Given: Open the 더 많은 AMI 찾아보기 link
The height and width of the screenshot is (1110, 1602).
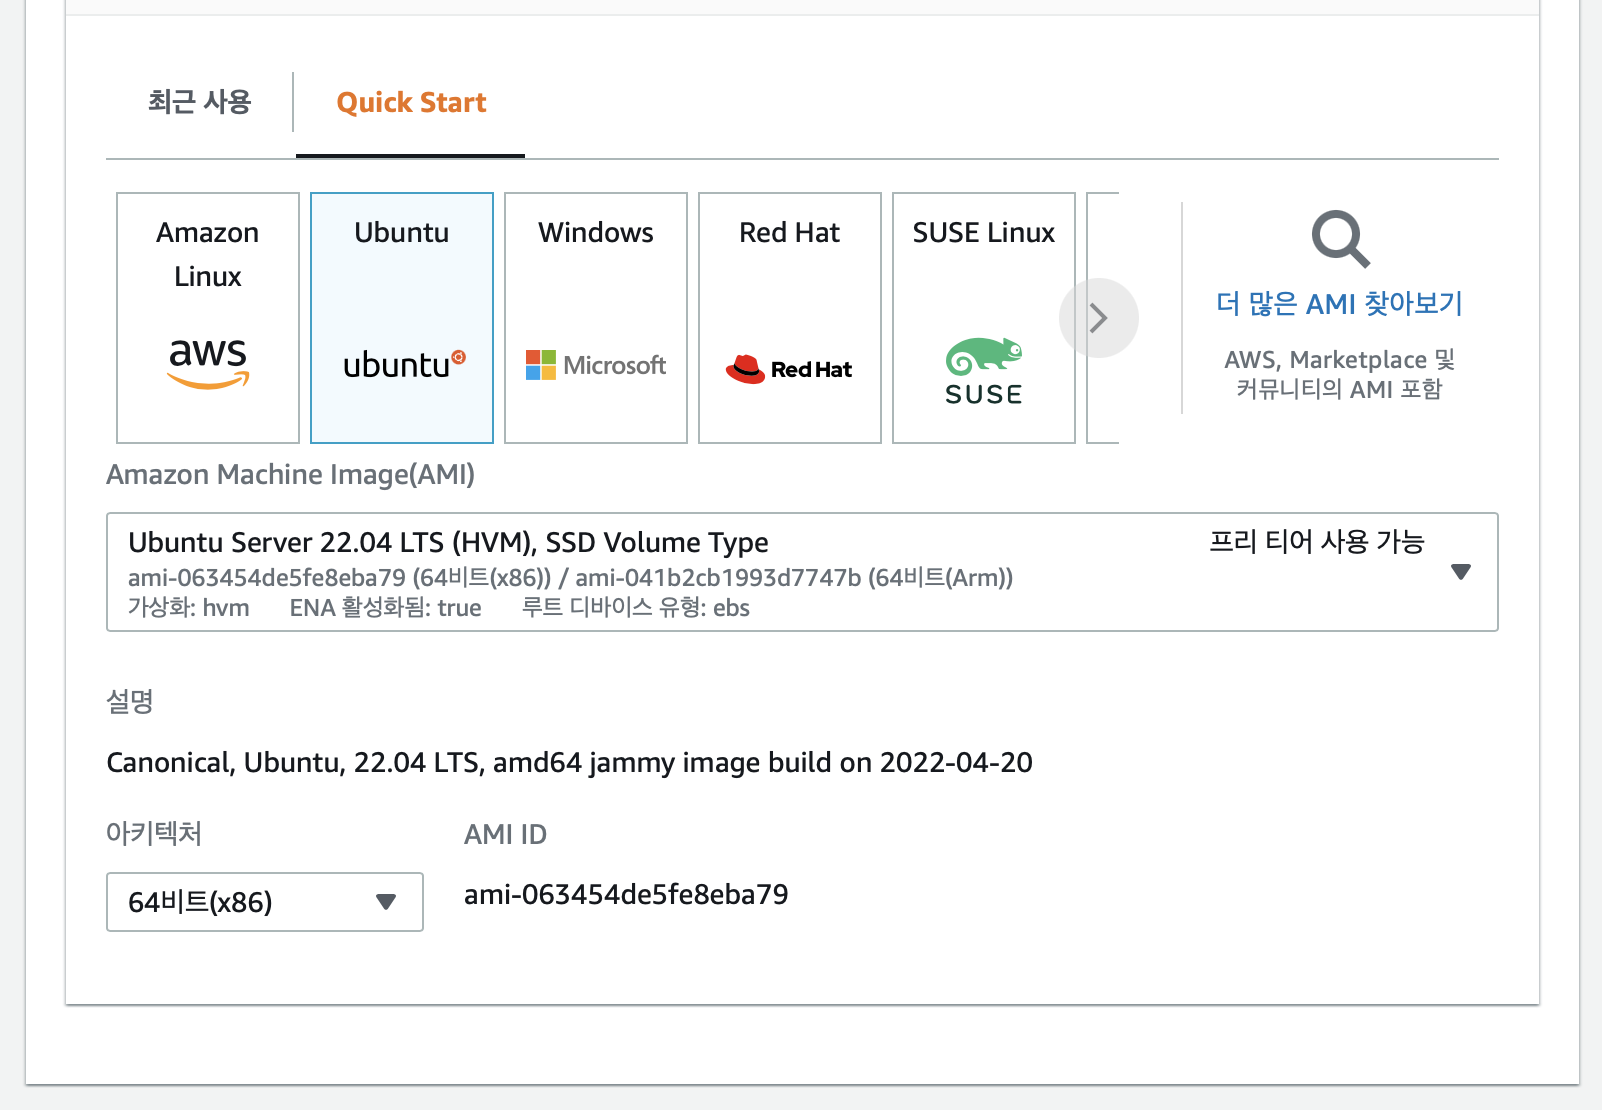Looking at the screenshot, I should click(1339, 303).
